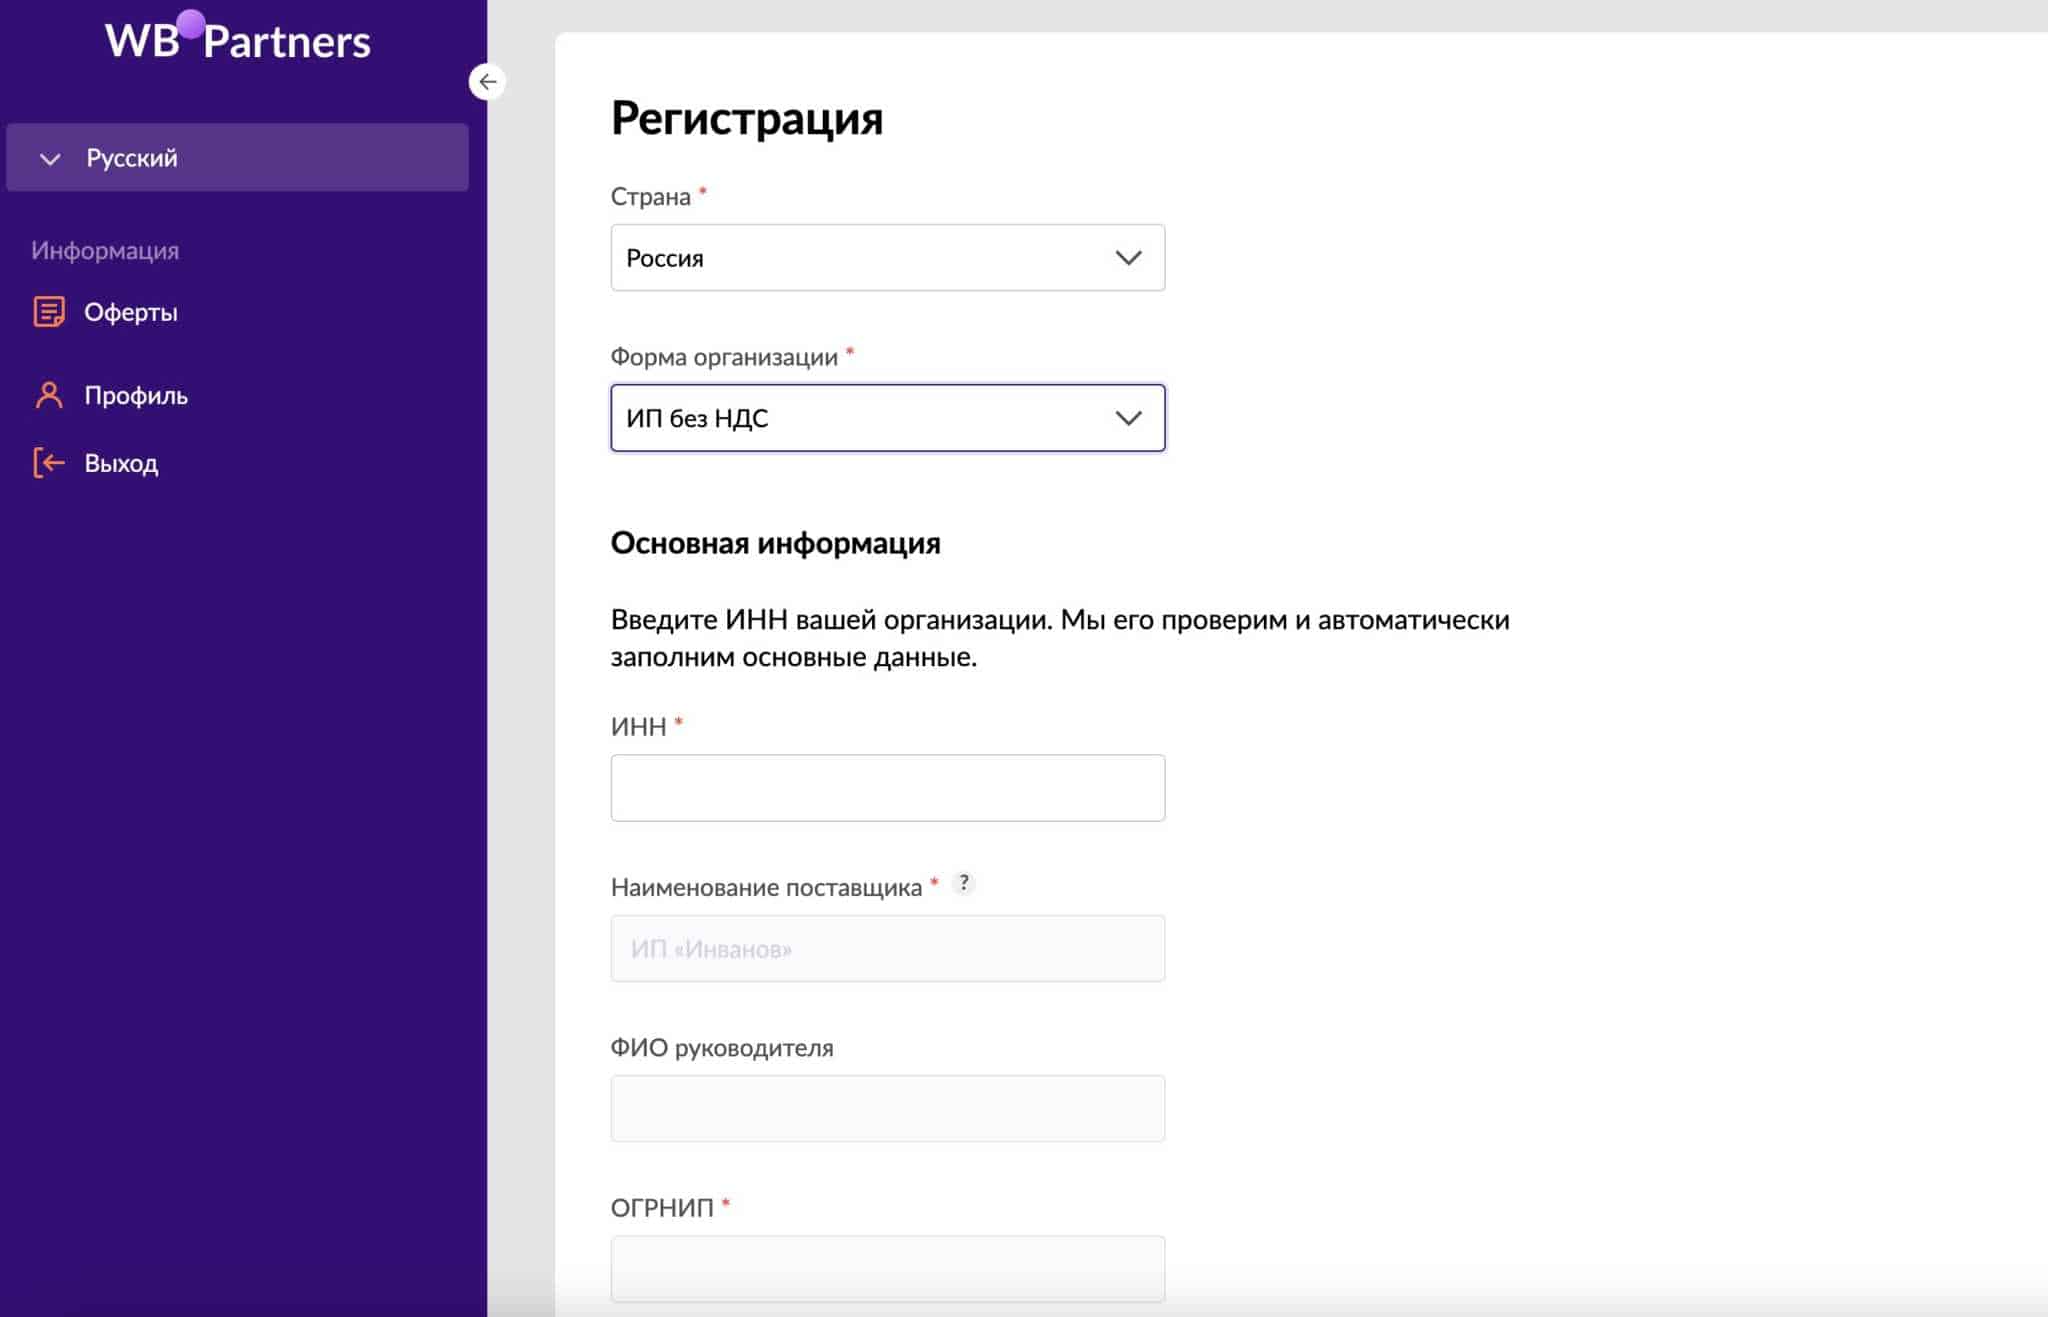Click the Наименование поставщика field

tap(888, 948)
